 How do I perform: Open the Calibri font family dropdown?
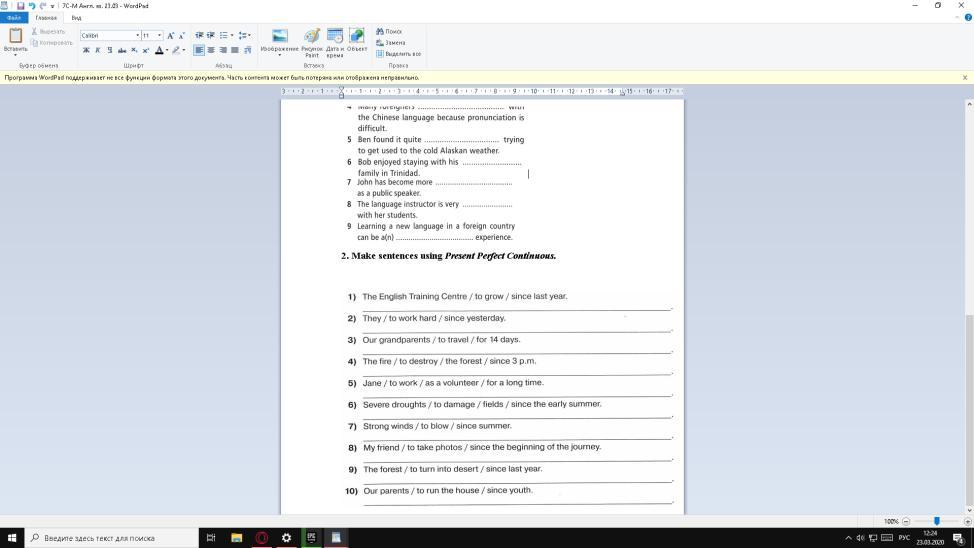click(137, 36)
